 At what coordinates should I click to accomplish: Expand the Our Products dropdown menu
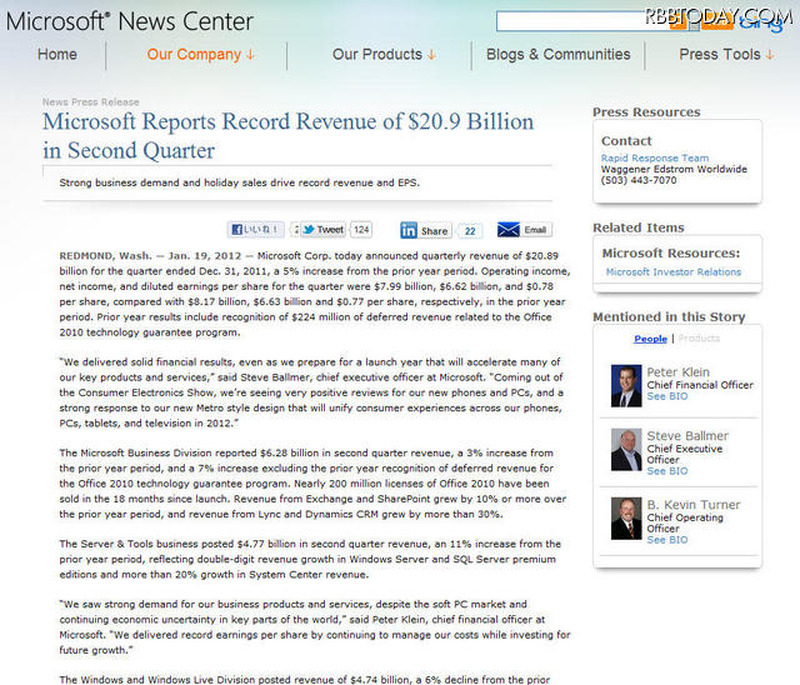coord(384,54)
